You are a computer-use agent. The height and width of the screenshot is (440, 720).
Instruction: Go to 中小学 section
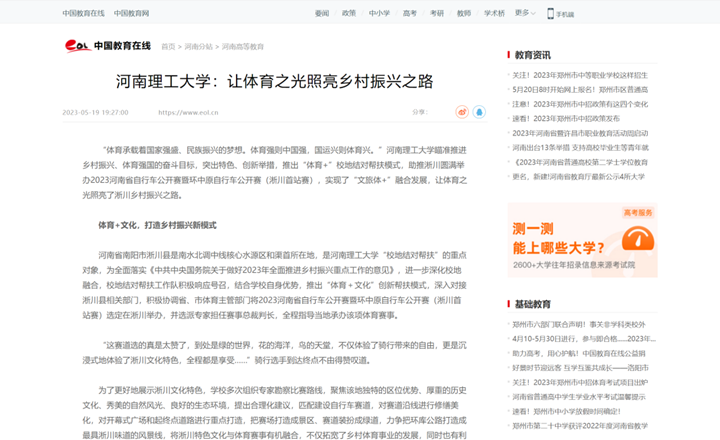pos(379,14)
